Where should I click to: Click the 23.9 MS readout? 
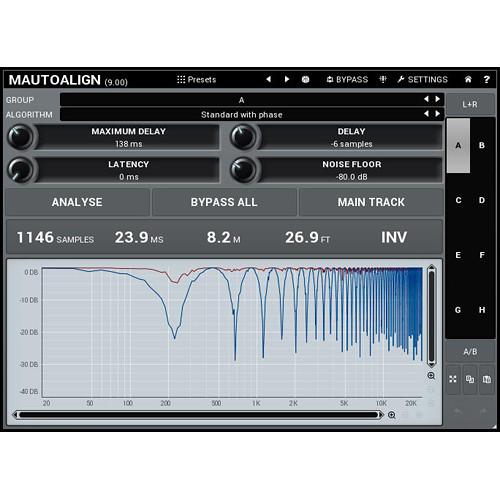tap(139, 237)
